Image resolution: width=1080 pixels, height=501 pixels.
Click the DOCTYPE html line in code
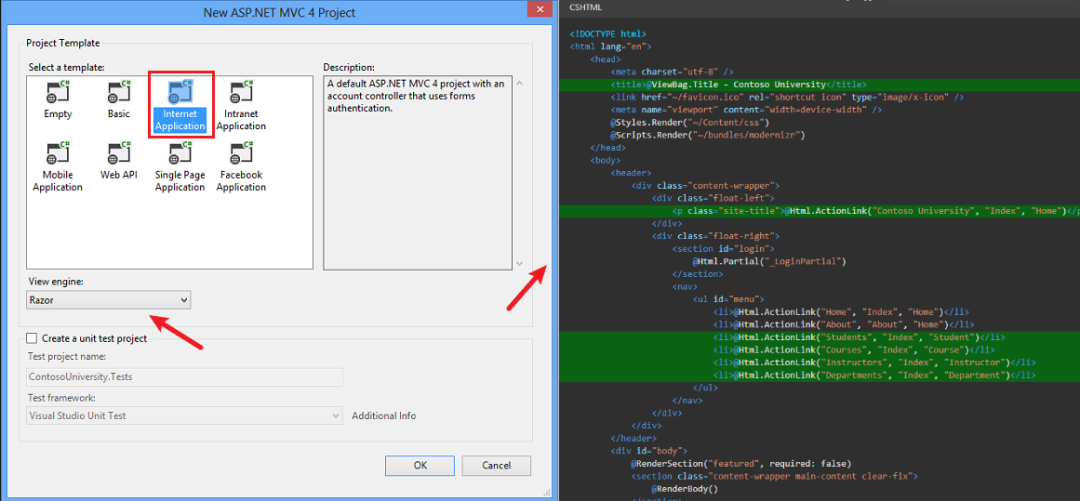pos(608,33)
